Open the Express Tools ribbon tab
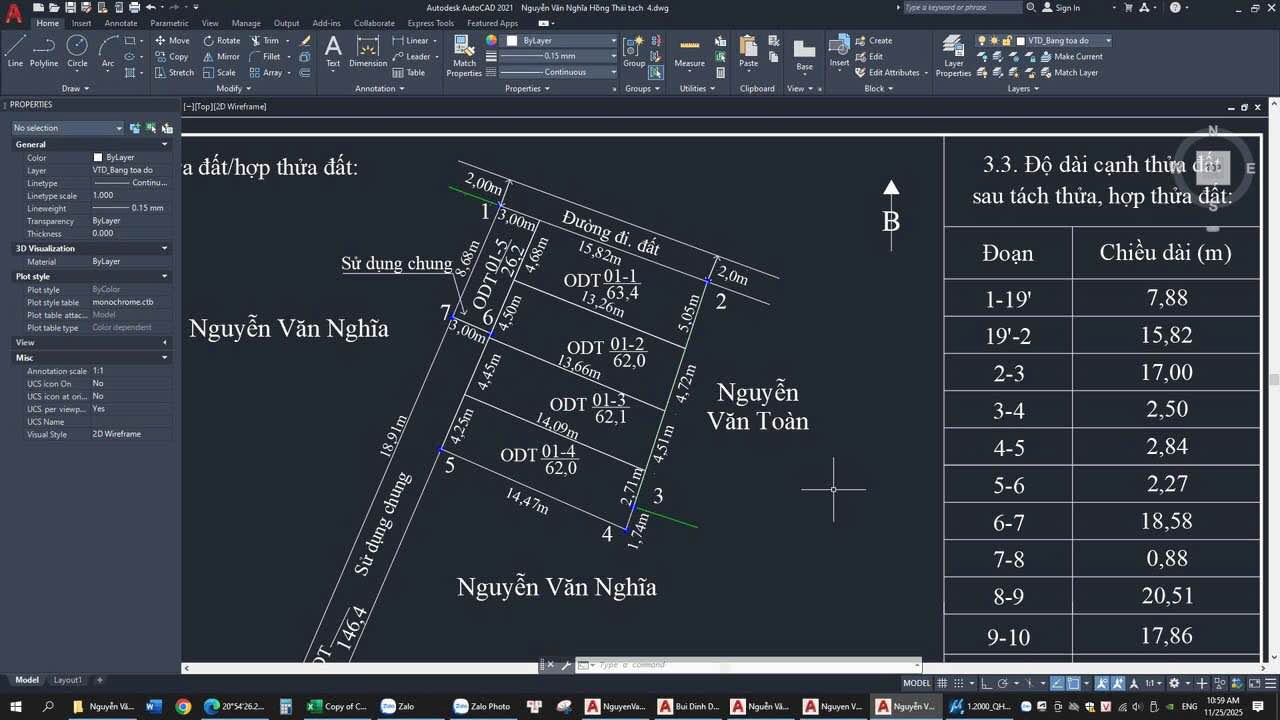 tap(429, 22)
